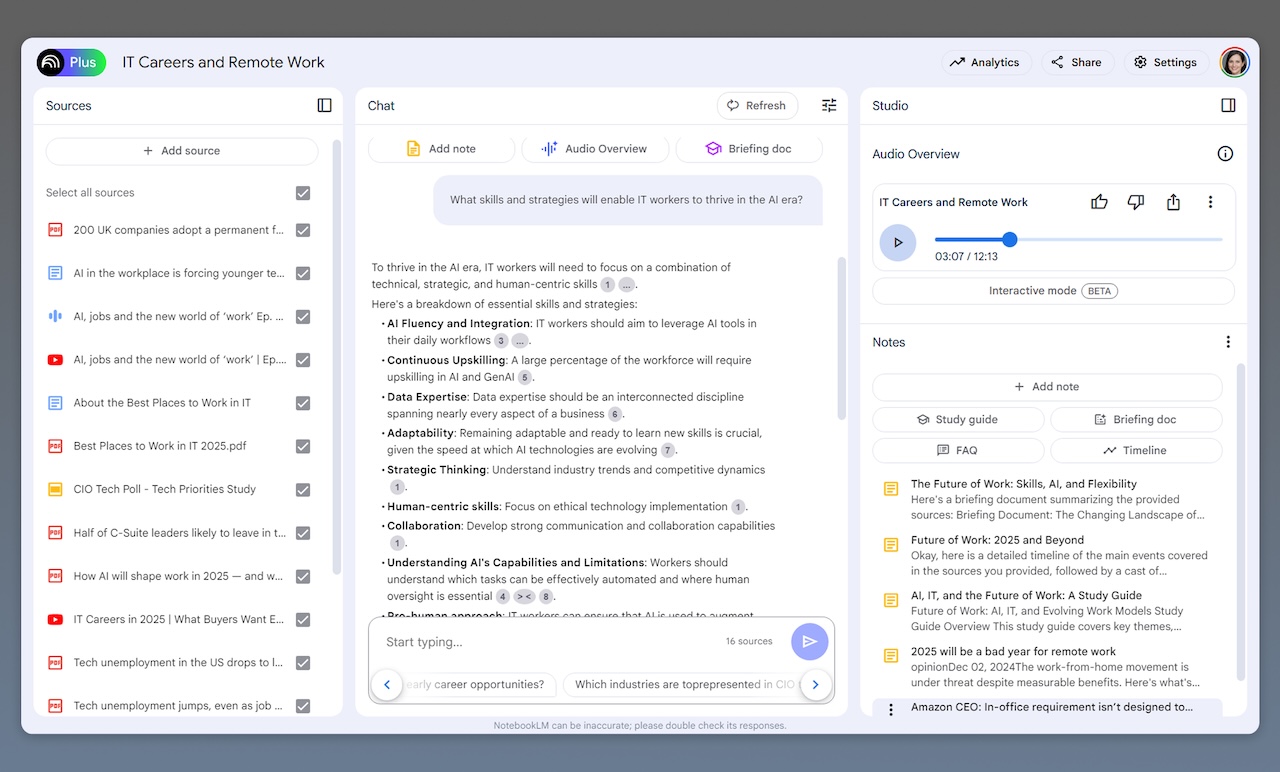Open chat configuration settings
The image size is (1280, 772).
(x=828, y=105)
